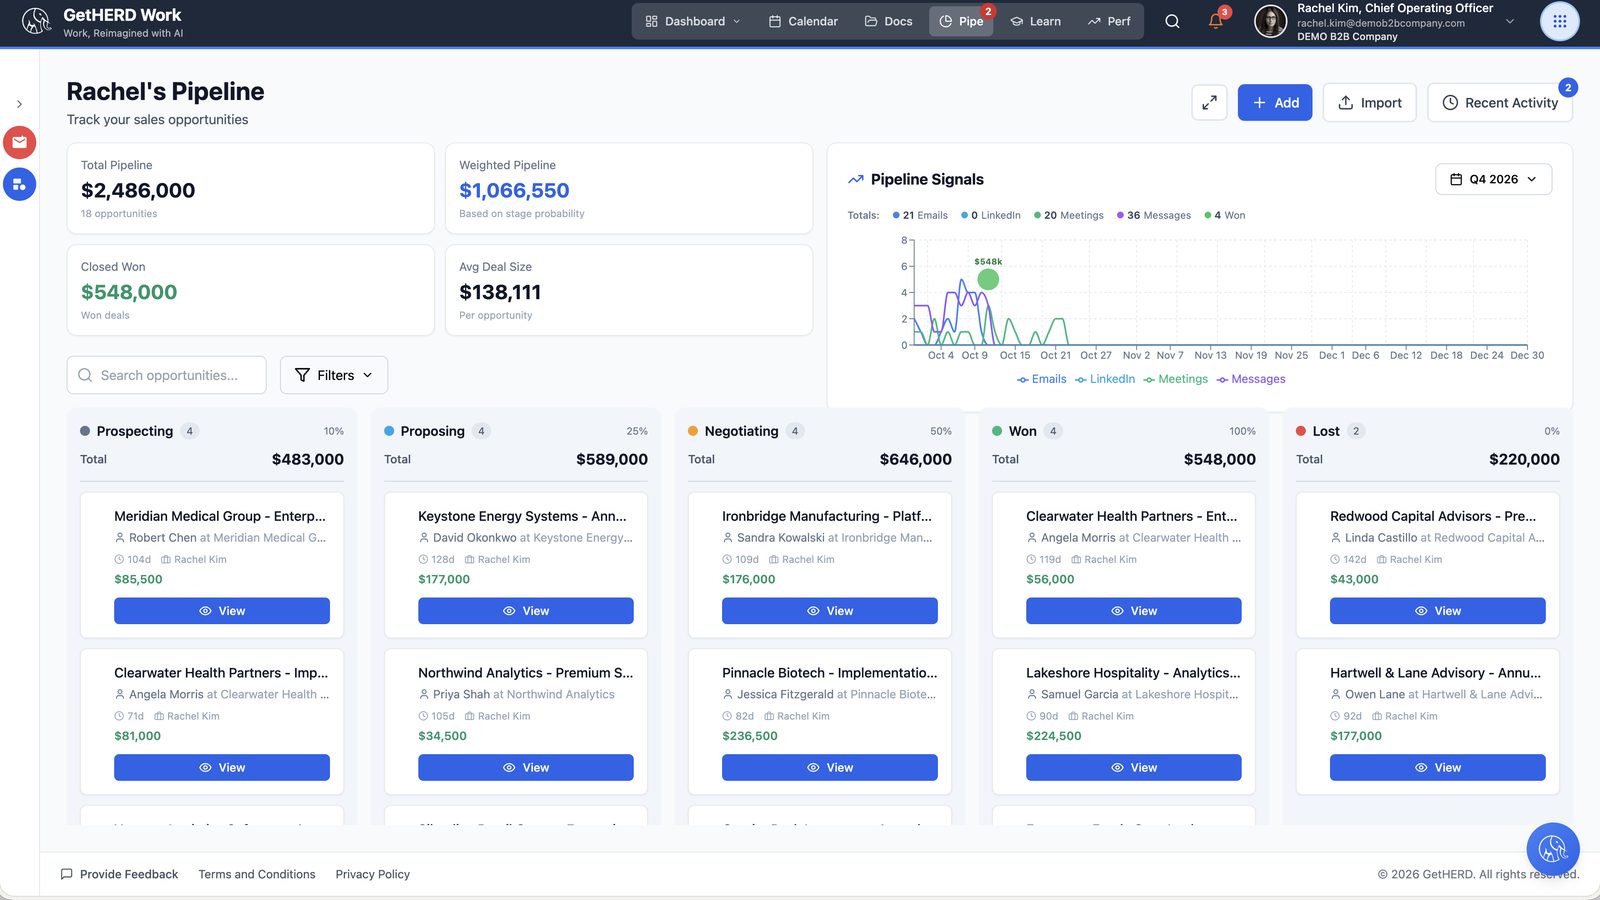This screenshot has width=1600, height=900.
Task: Click the GetHERD logo icon
Action: (x=37, y=21)
